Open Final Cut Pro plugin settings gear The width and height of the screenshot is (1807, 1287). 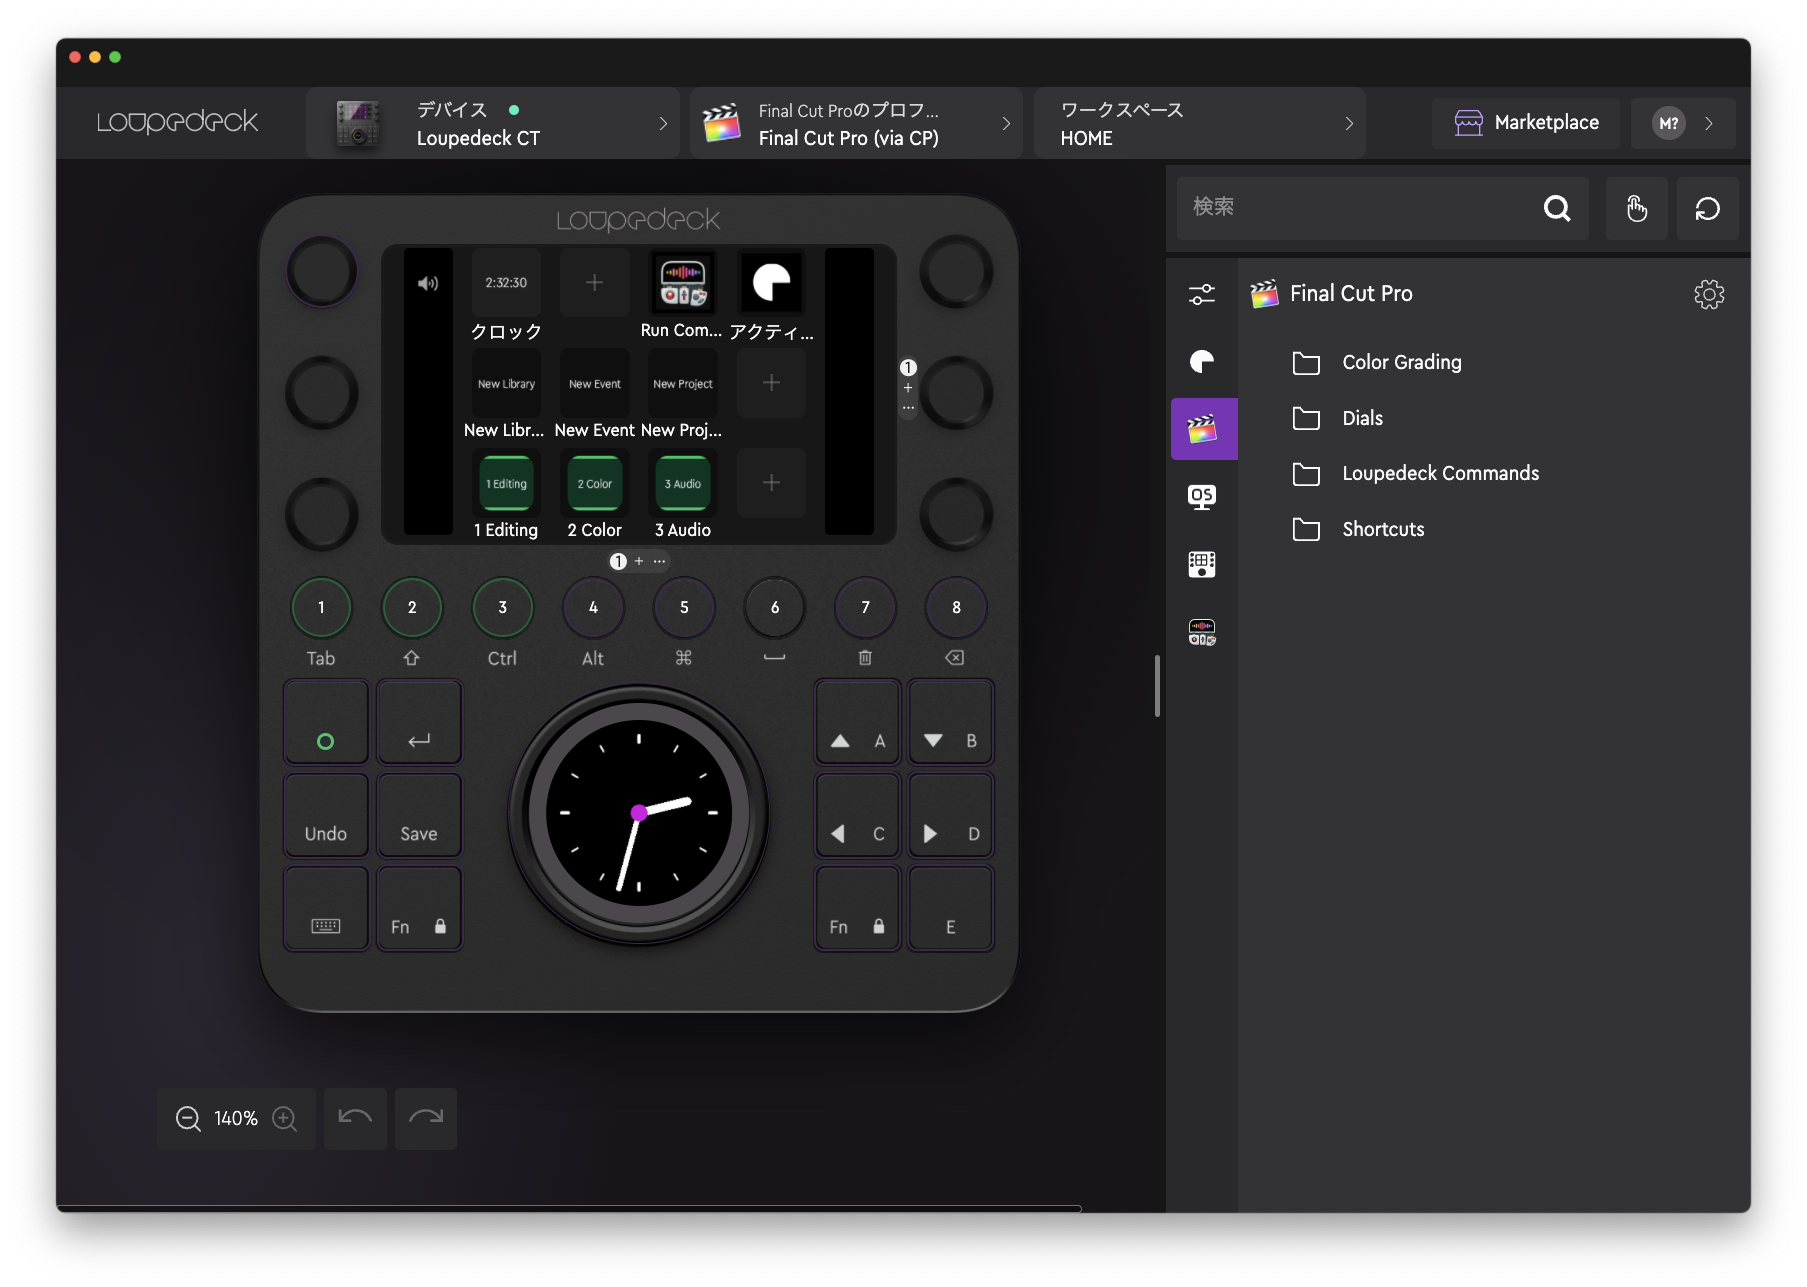click(x=1709, y=294)
